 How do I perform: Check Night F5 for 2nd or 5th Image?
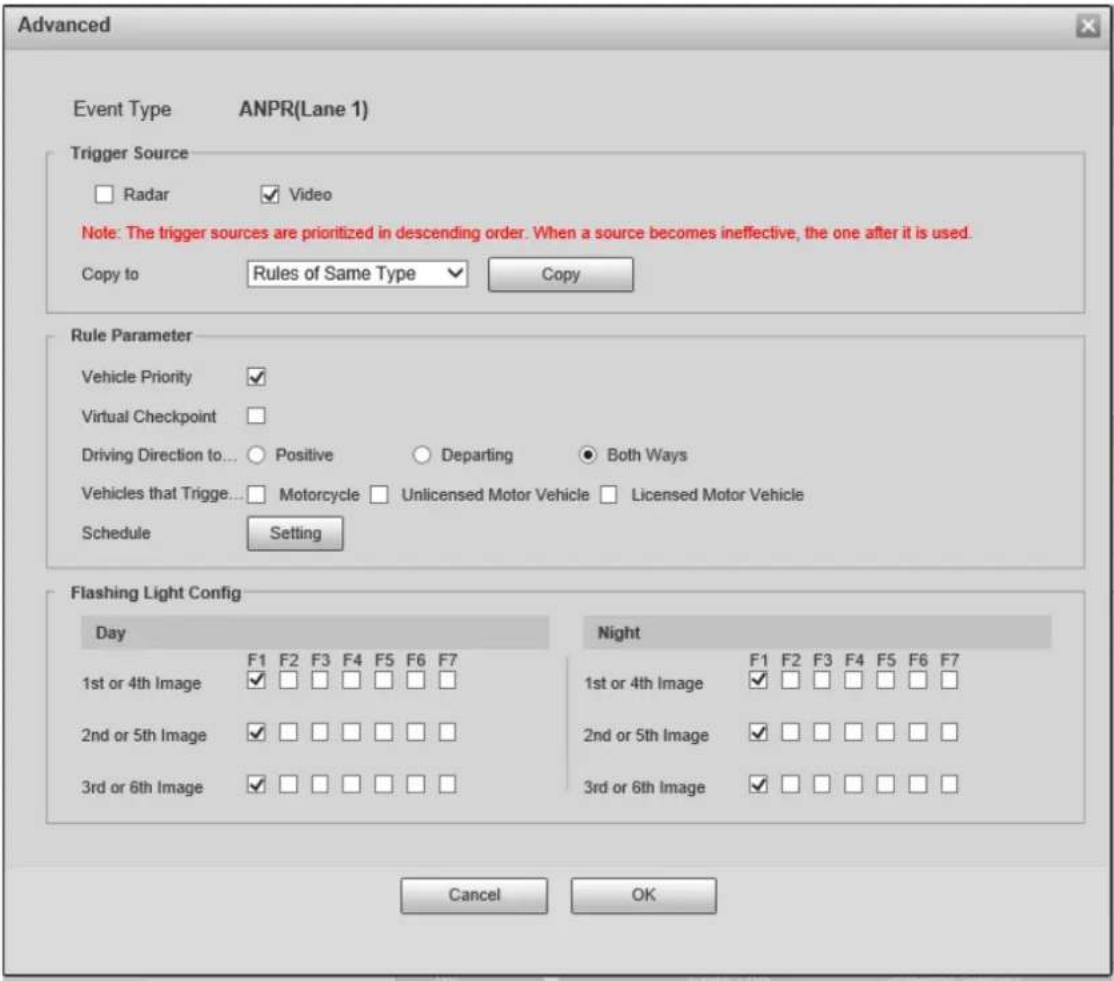pyautogui.click(x=886, y=732)
